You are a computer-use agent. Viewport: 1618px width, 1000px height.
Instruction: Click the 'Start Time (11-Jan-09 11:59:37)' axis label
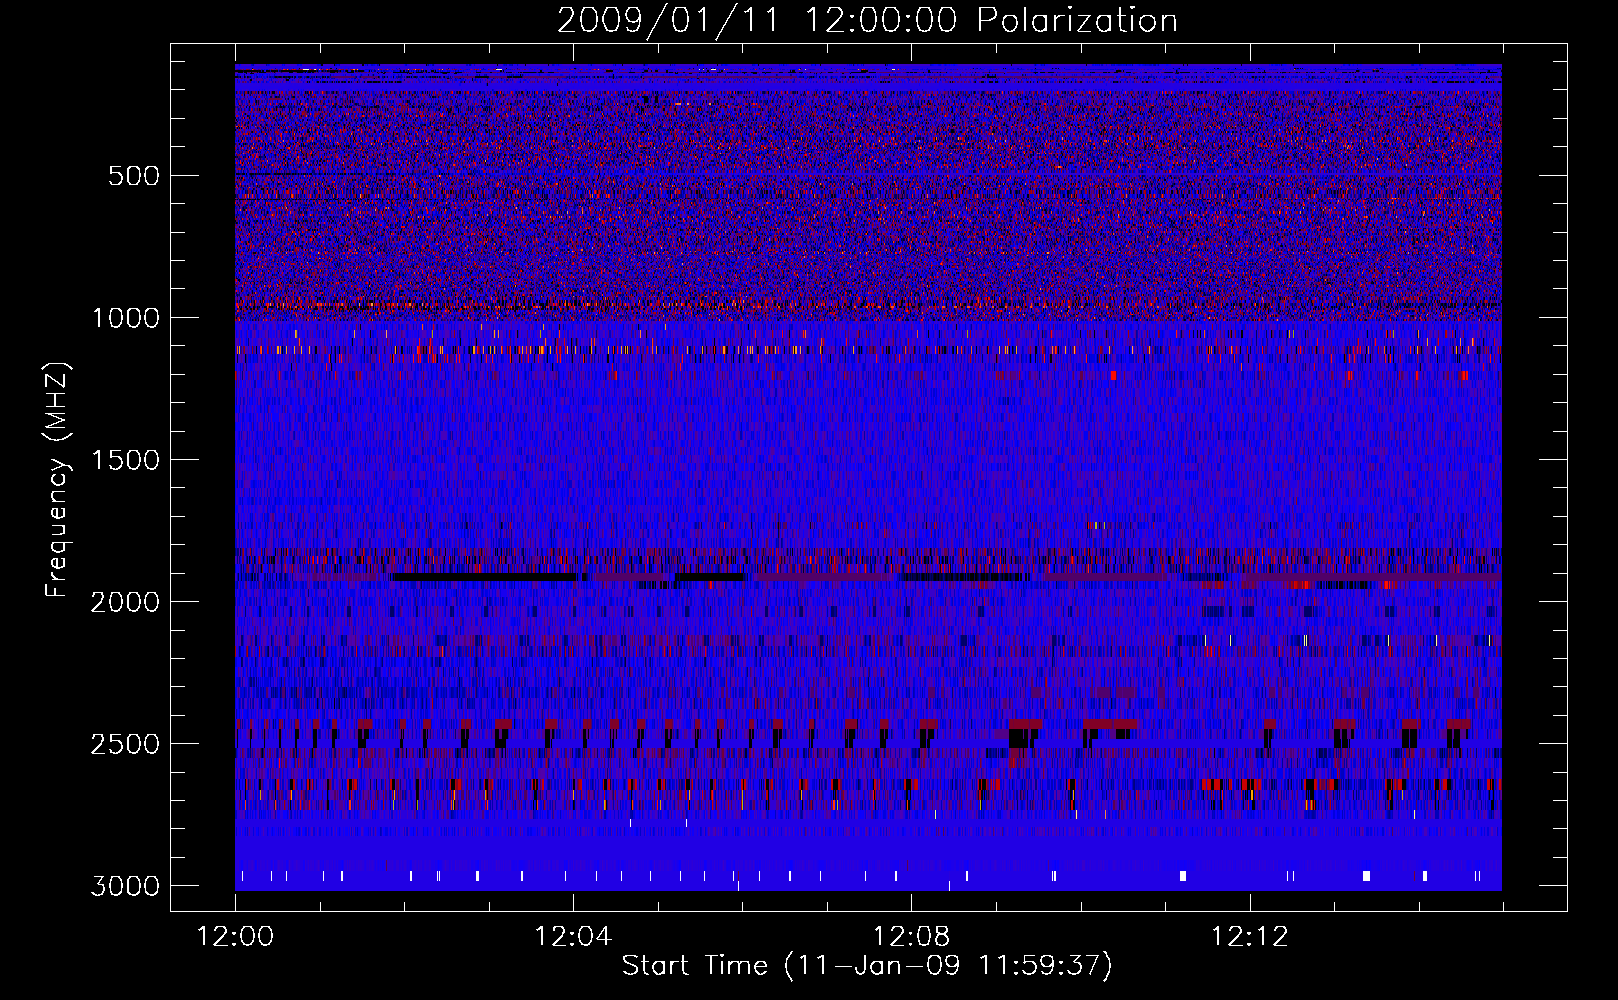pyautogui.click(x=867, y=966)
